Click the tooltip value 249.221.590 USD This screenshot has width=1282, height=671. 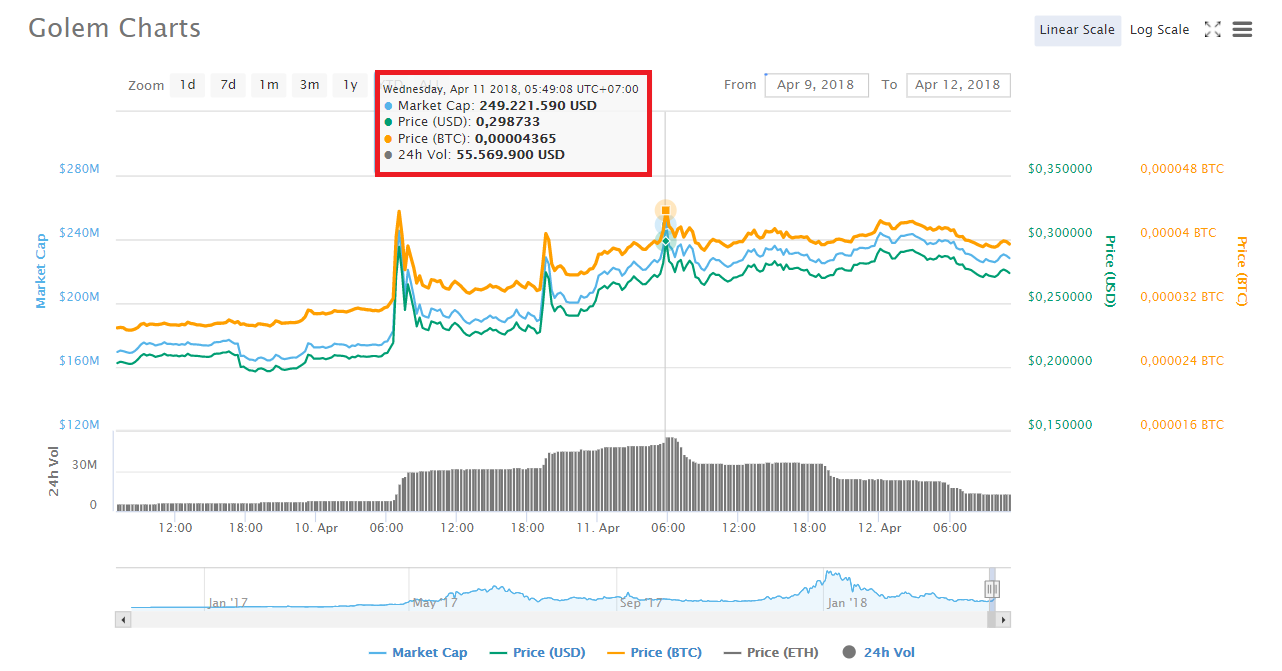tap(538, 105)
